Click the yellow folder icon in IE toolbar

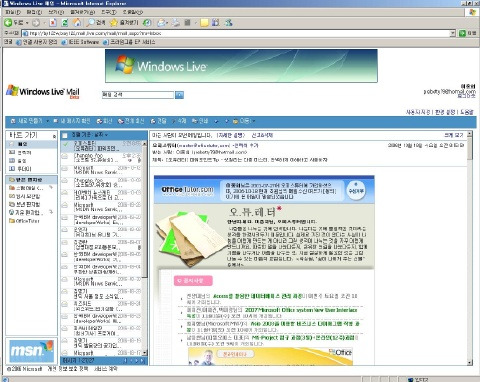pos(204,23)
